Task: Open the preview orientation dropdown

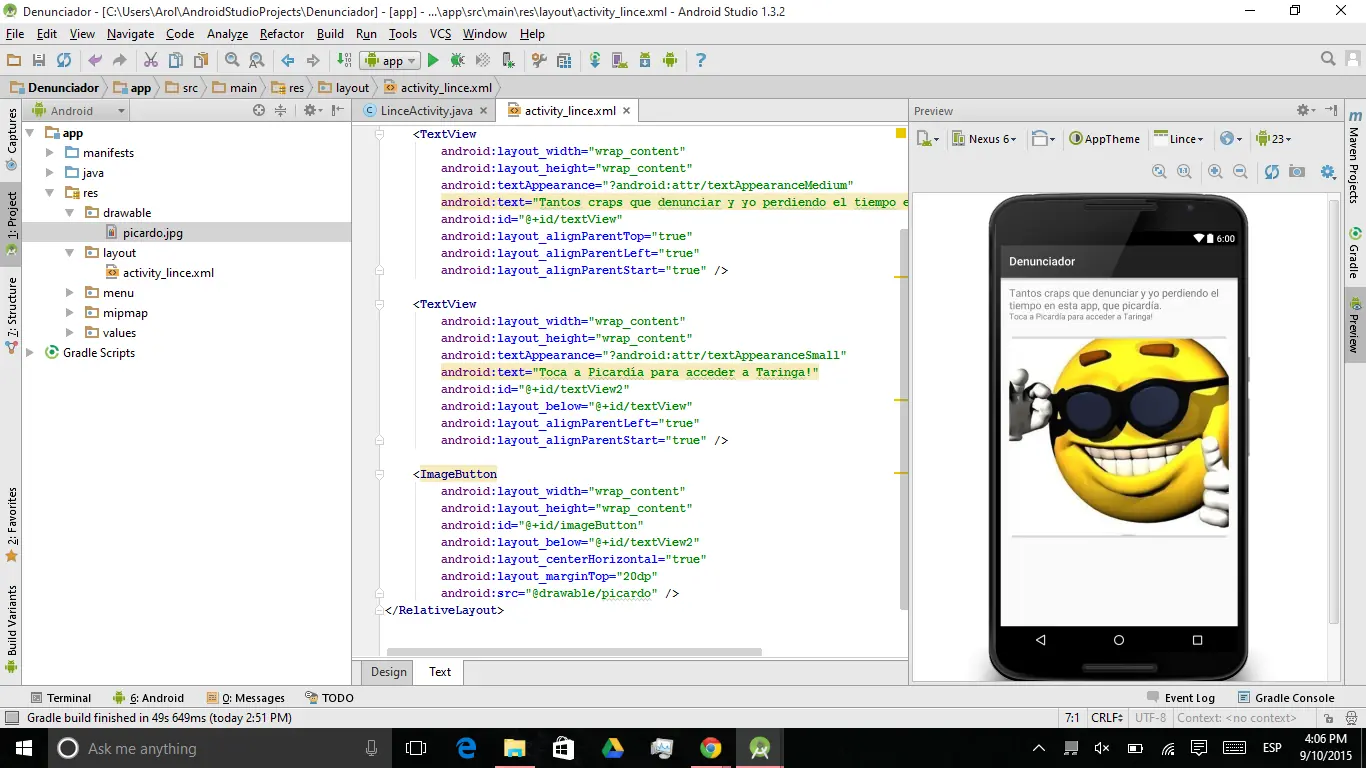Action: click(1043, 139)
